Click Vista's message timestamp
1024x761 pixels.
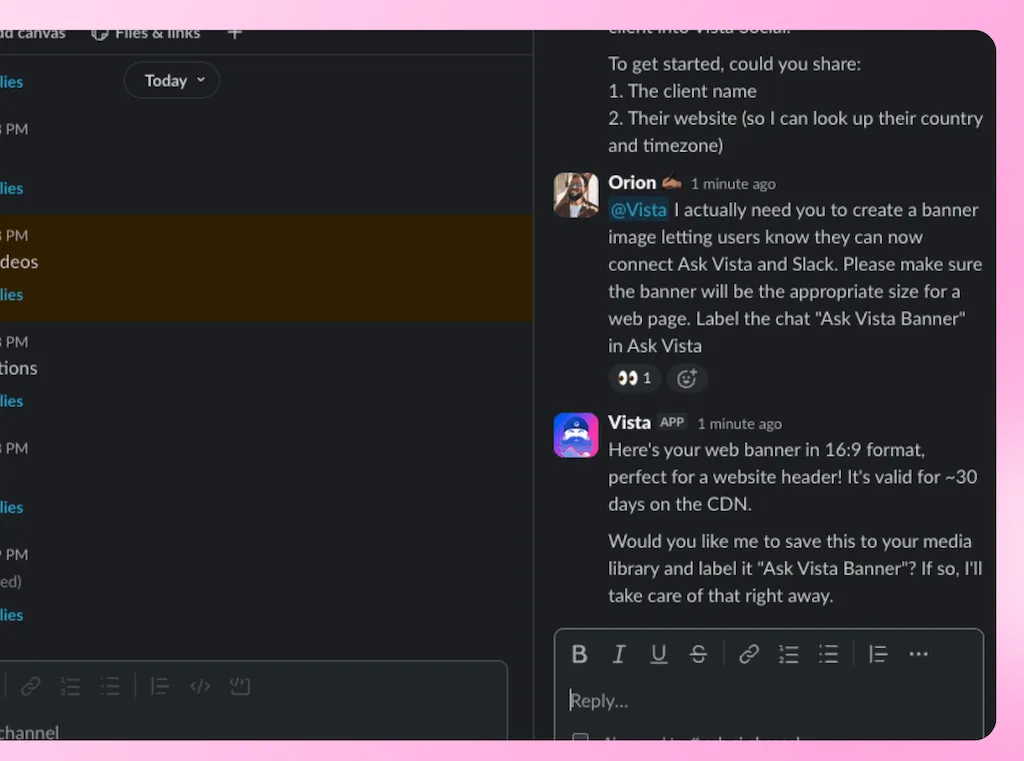739,424
